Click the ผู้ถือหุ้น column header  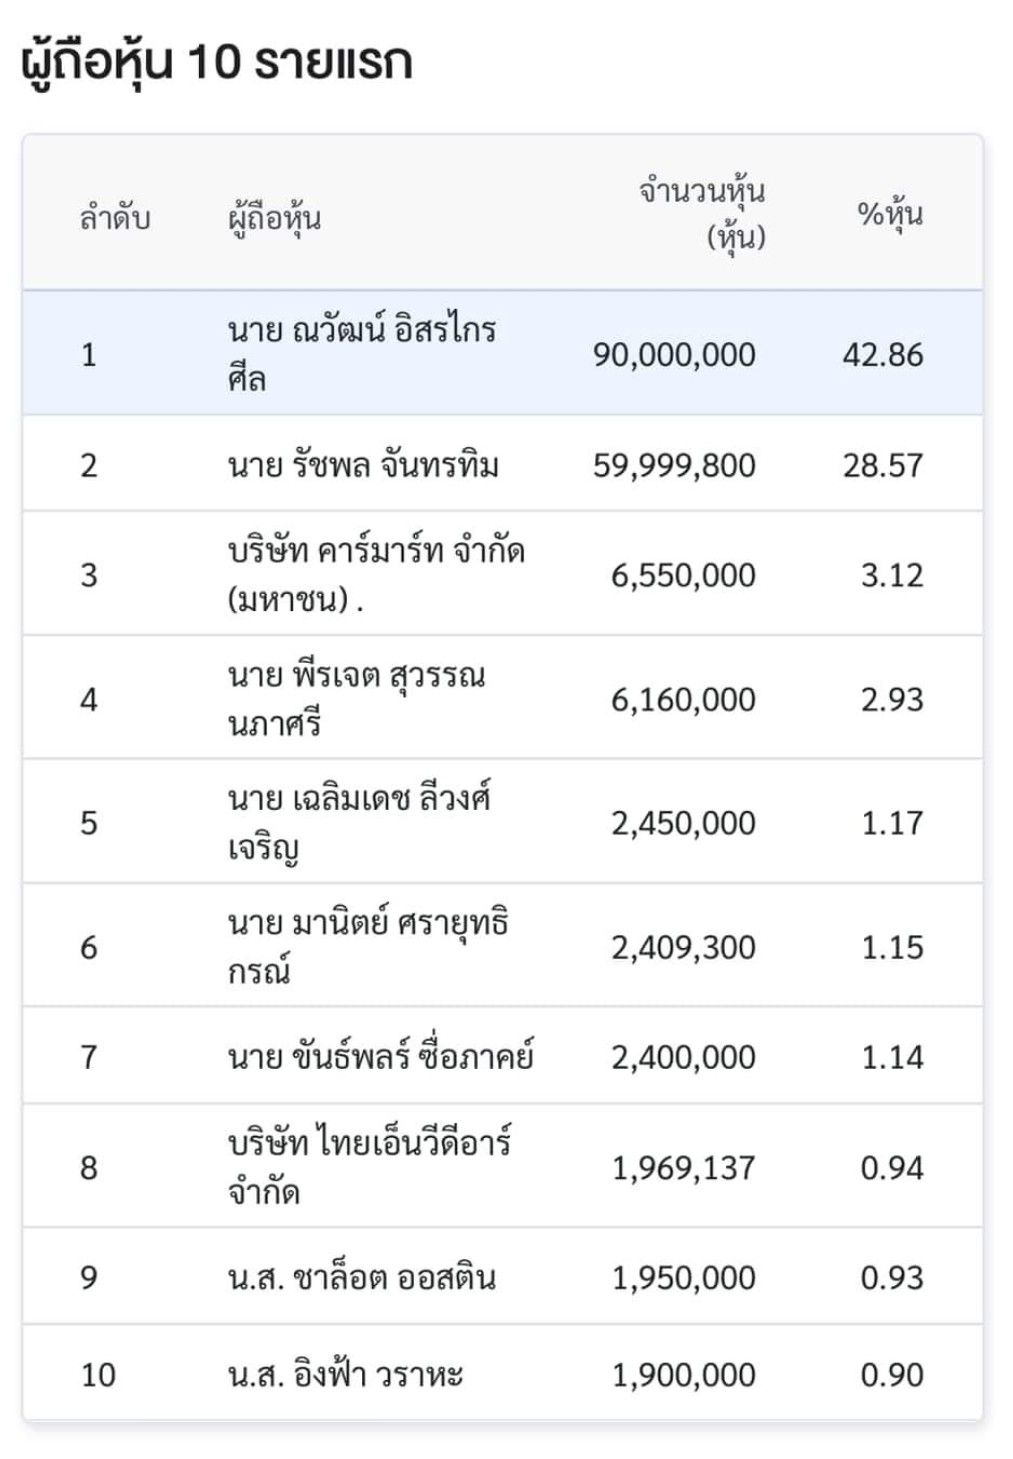[x=274, y=217]
